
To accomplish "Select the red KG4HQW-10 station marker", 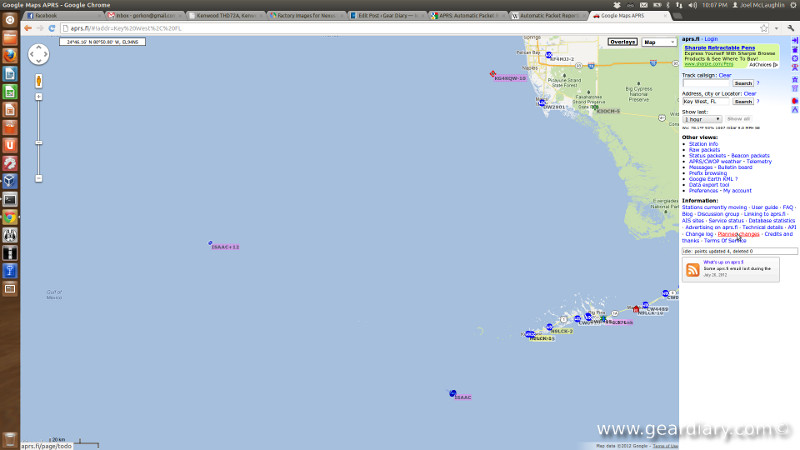I will [493, 74].
